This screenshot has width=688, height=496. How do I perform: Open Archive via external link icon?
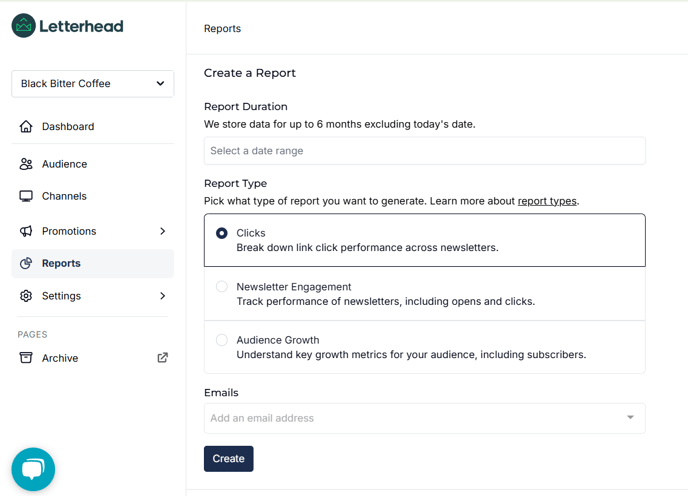point(162,358)
